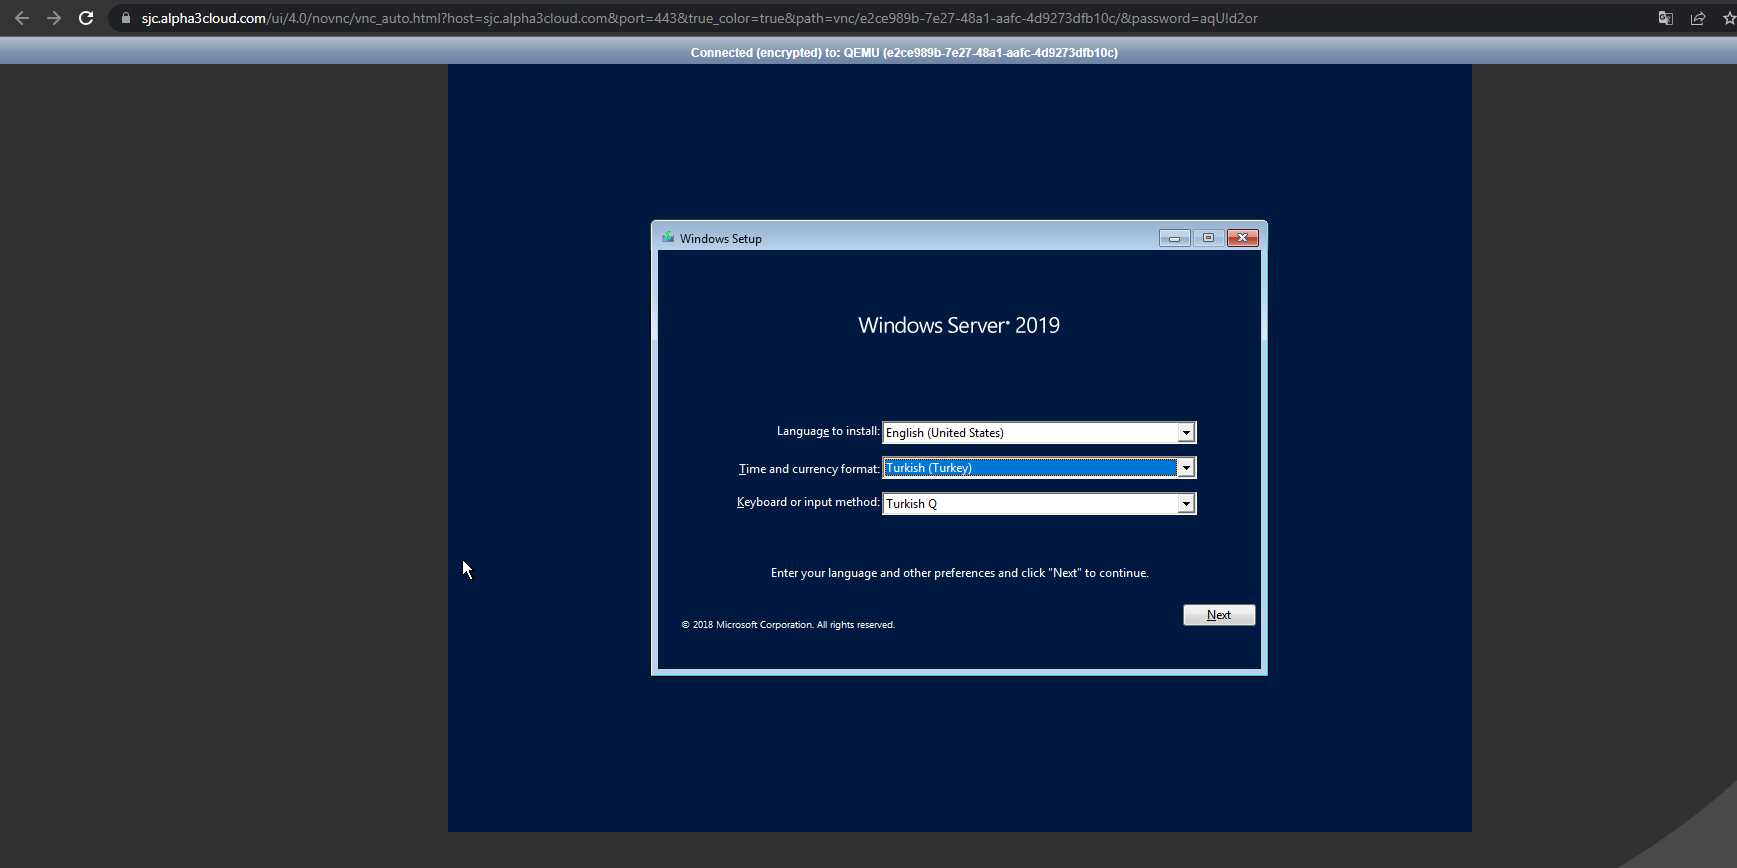Select the English (United States) language field
The height and width of the screenshot is (868, 1737).
(x=1030, y=433)
